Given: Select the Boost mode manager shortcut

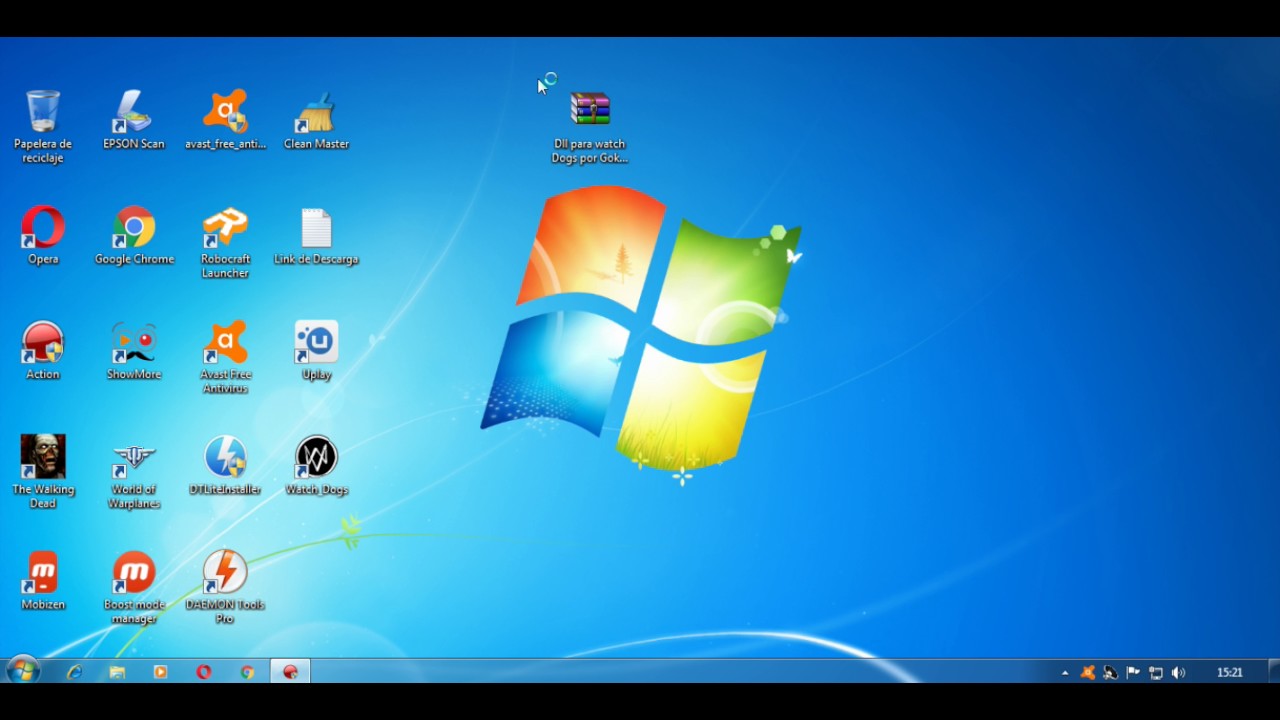Looking at the screenshot, I should pos(134,587).
